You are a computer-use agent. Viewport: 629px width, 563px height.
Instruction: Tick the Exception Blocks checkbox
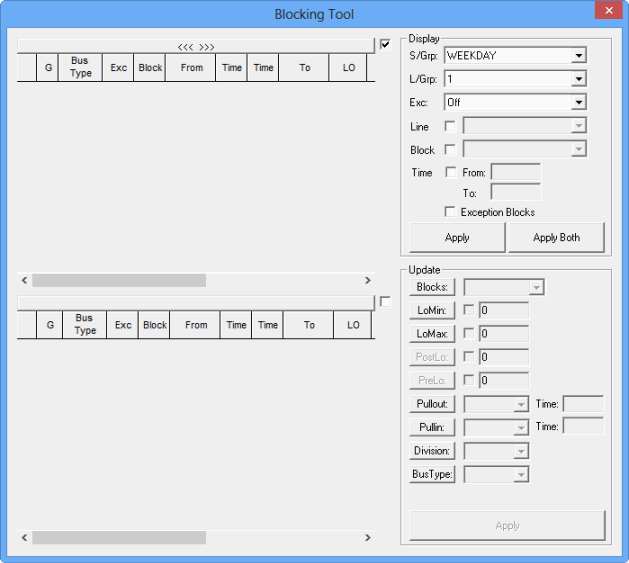coord(450,212)
